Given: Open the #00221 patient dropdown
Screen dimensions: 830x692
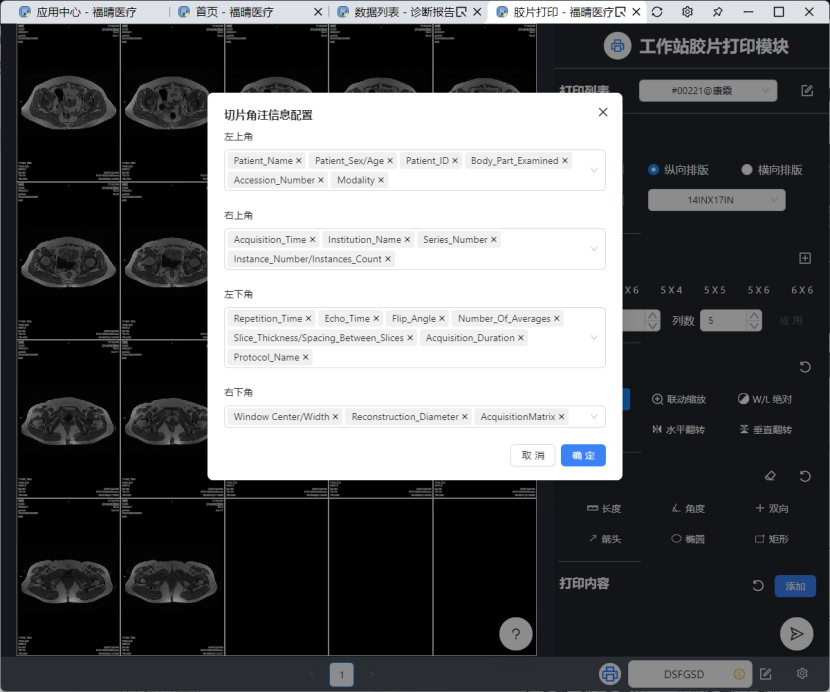Looking at the screenshot, I should (x=708, y=91).
